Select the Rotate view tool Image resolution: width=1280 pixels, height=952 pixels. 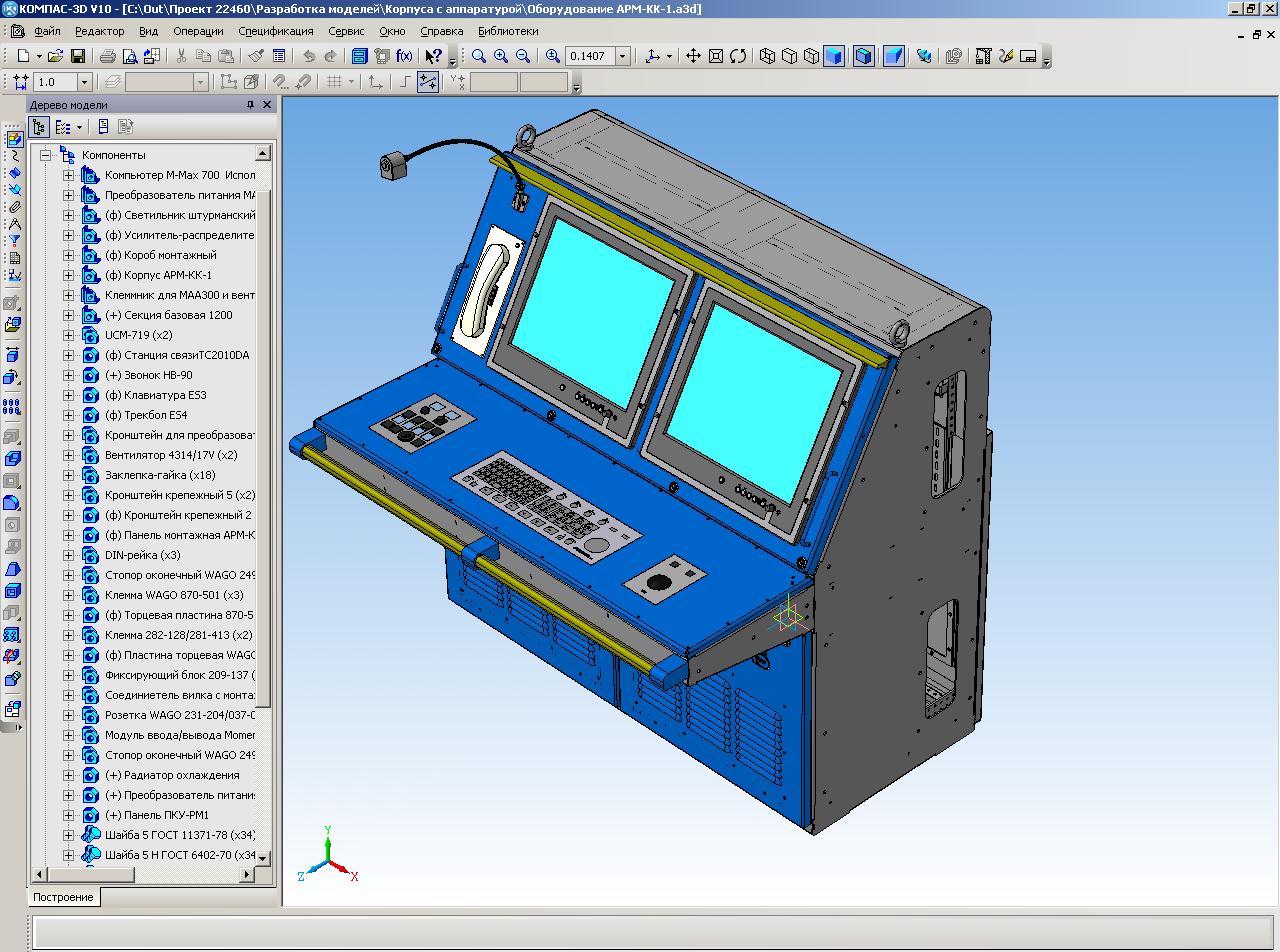[738, 56]
